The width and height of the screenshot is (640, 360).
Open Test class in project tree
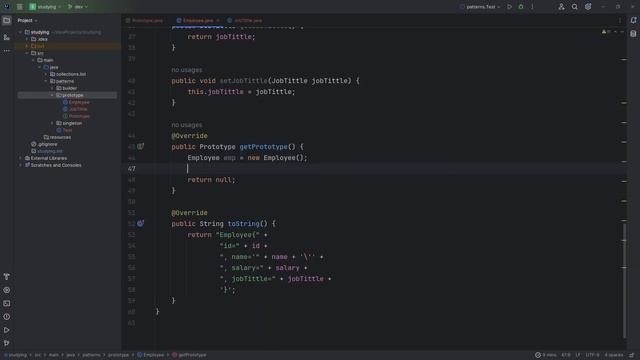click(x=67, y=130)
